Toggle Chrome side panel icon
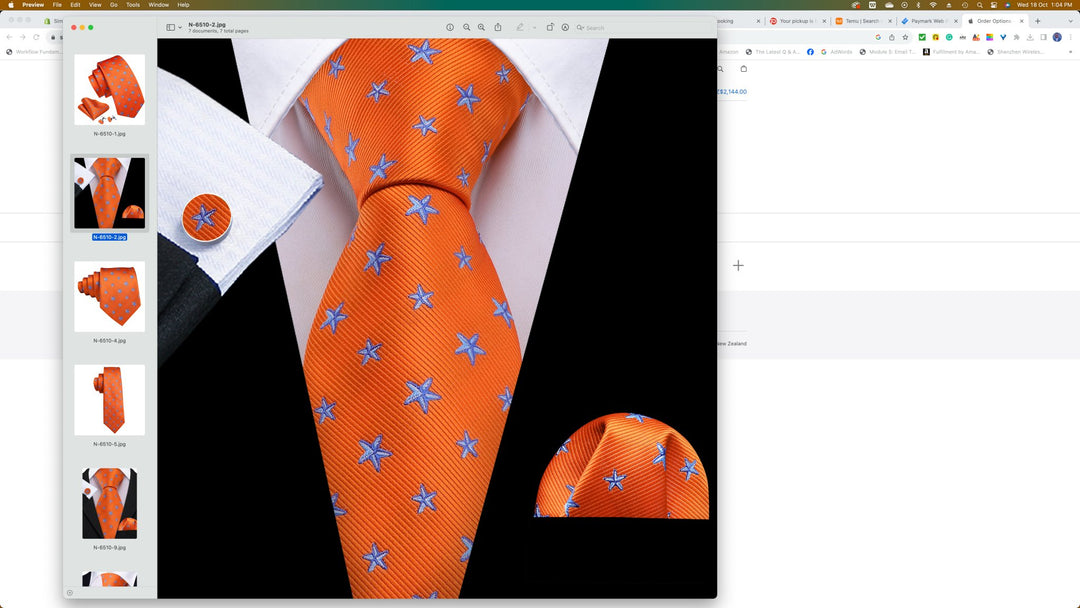This screenshot has height=608, width=1080. click(1041, 37)
